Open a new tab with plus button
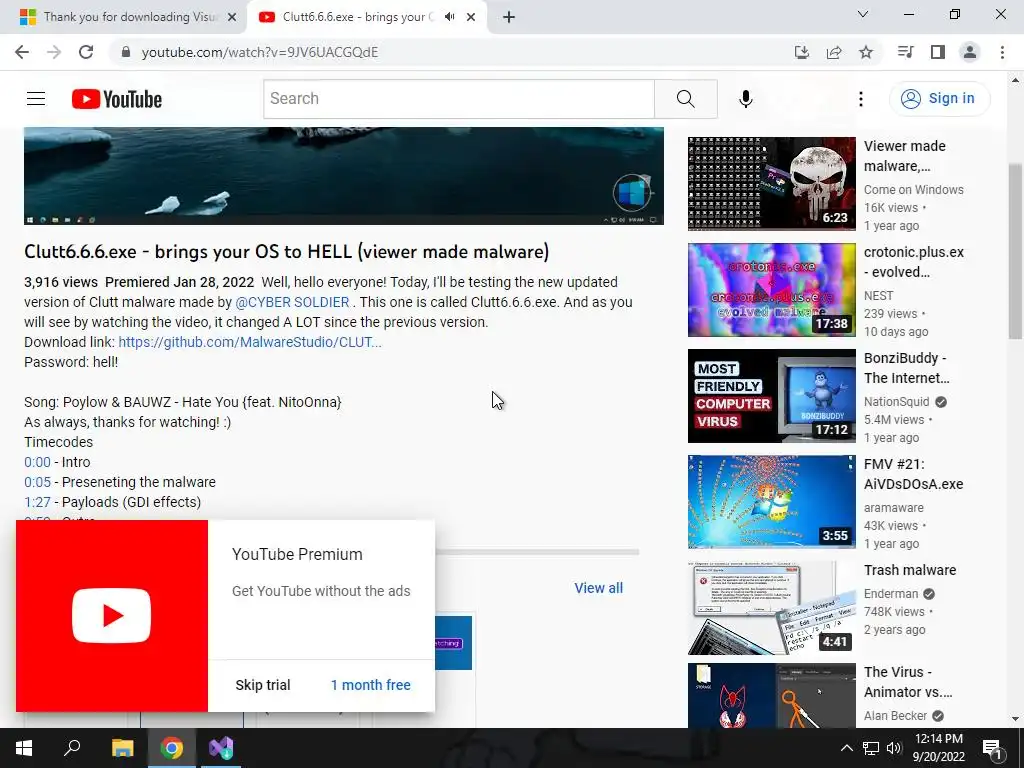Screen dimensions: 1024x768 [x=509, y=17]
